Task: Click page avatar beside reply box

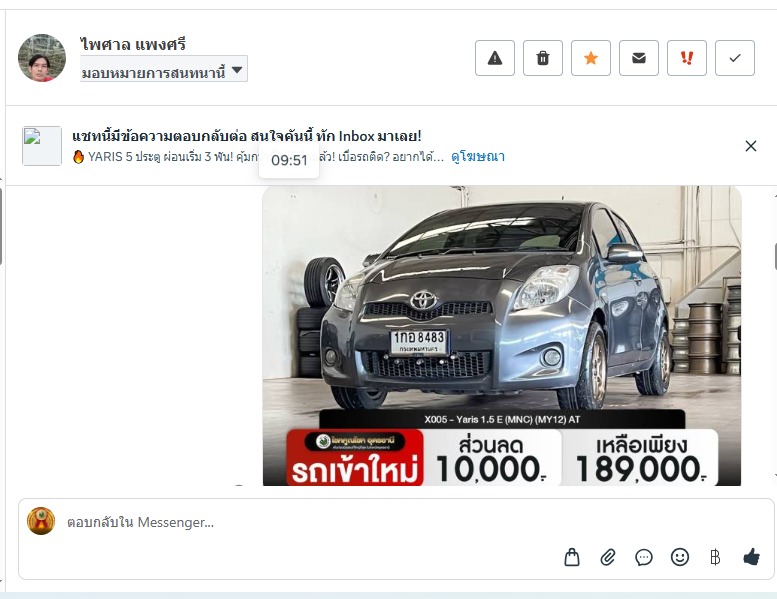Action: pos(41,521)
